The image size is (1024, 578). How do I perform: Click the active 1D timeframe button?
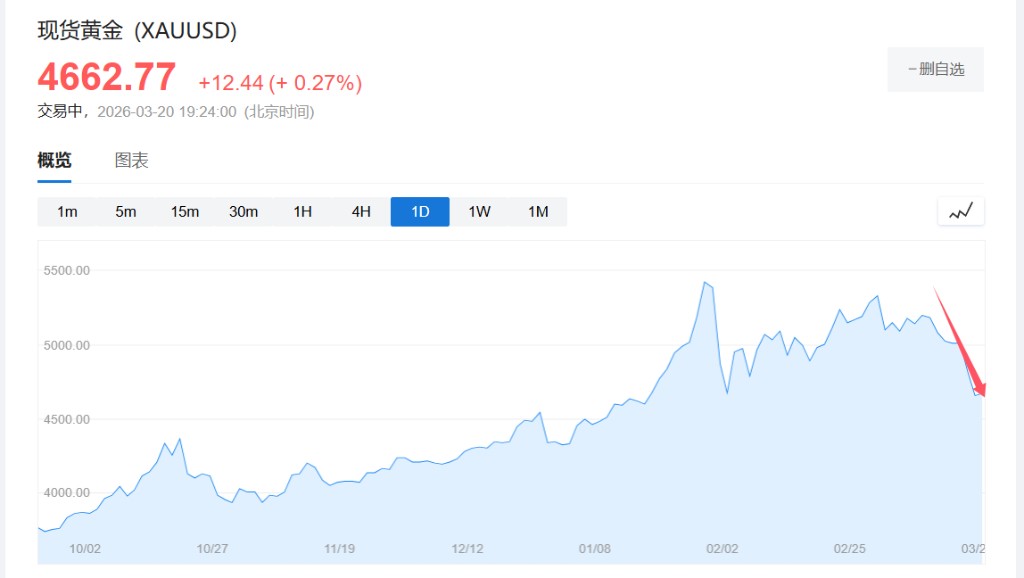coord(420,212)
